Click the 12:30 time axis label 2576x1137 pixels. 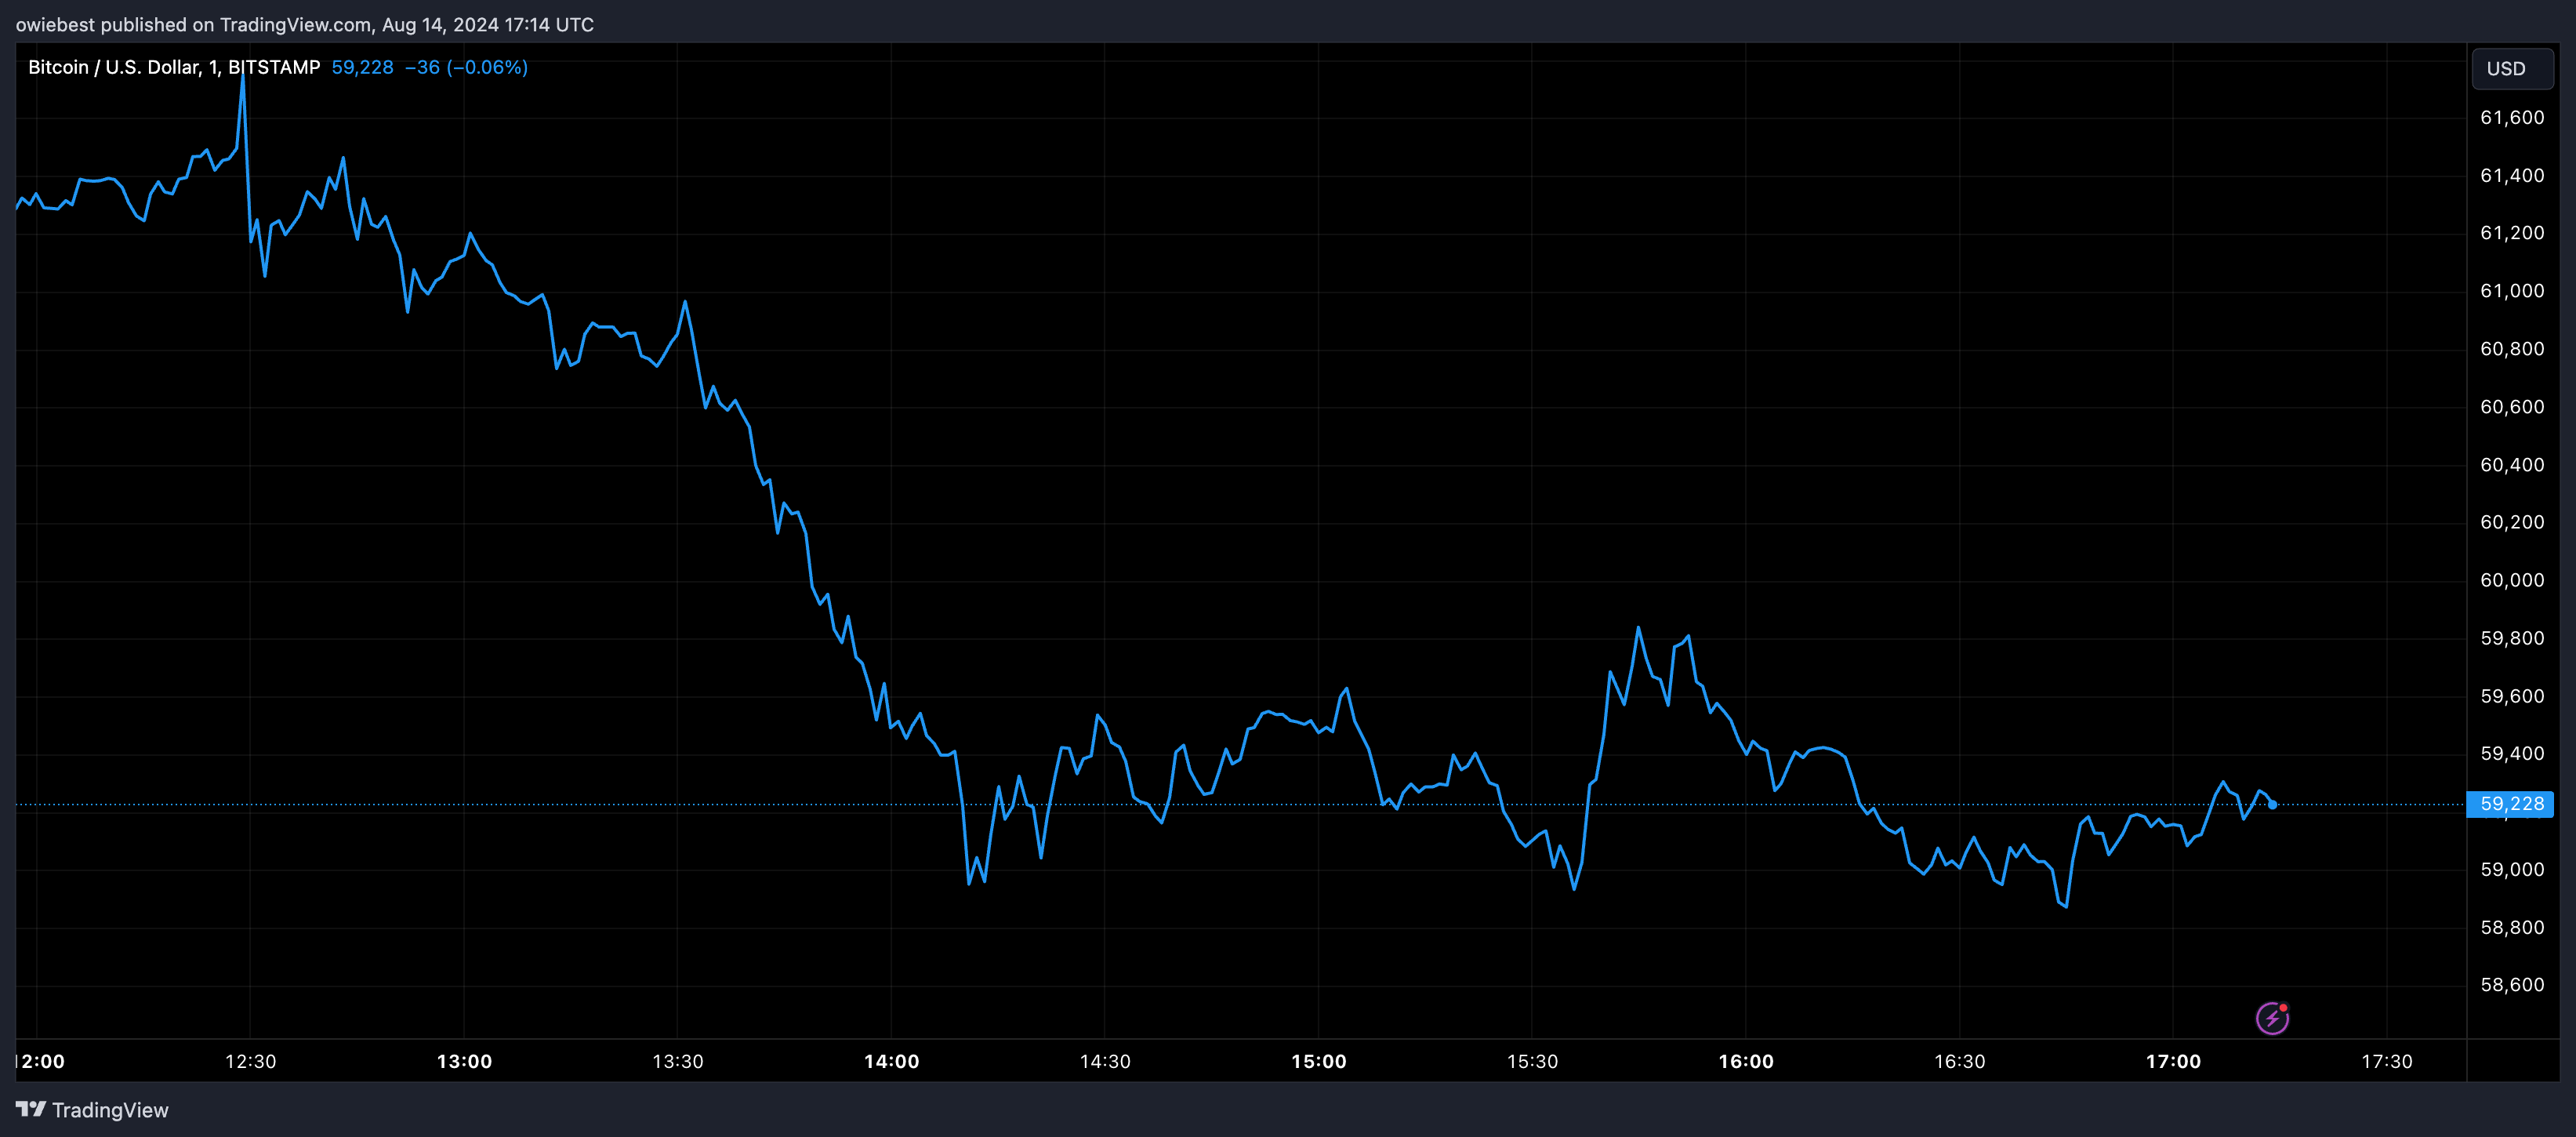point(250,1061)
